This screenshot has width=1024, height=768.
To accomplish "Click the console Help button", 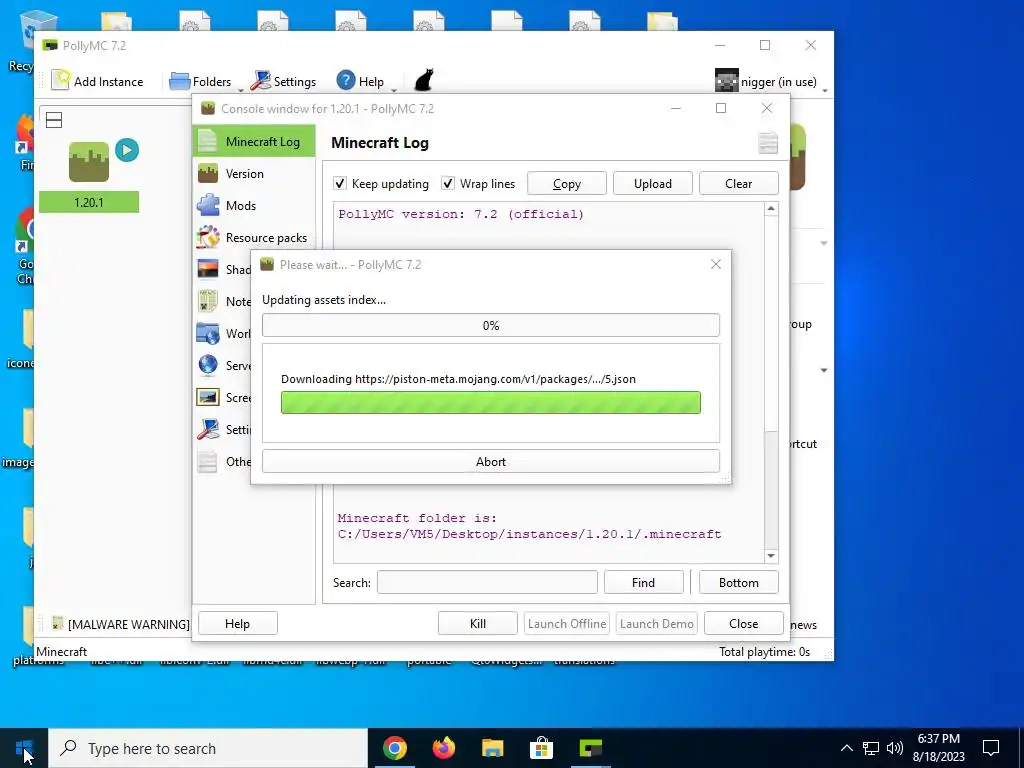I will pyautogui.click(x=238, y=624).
